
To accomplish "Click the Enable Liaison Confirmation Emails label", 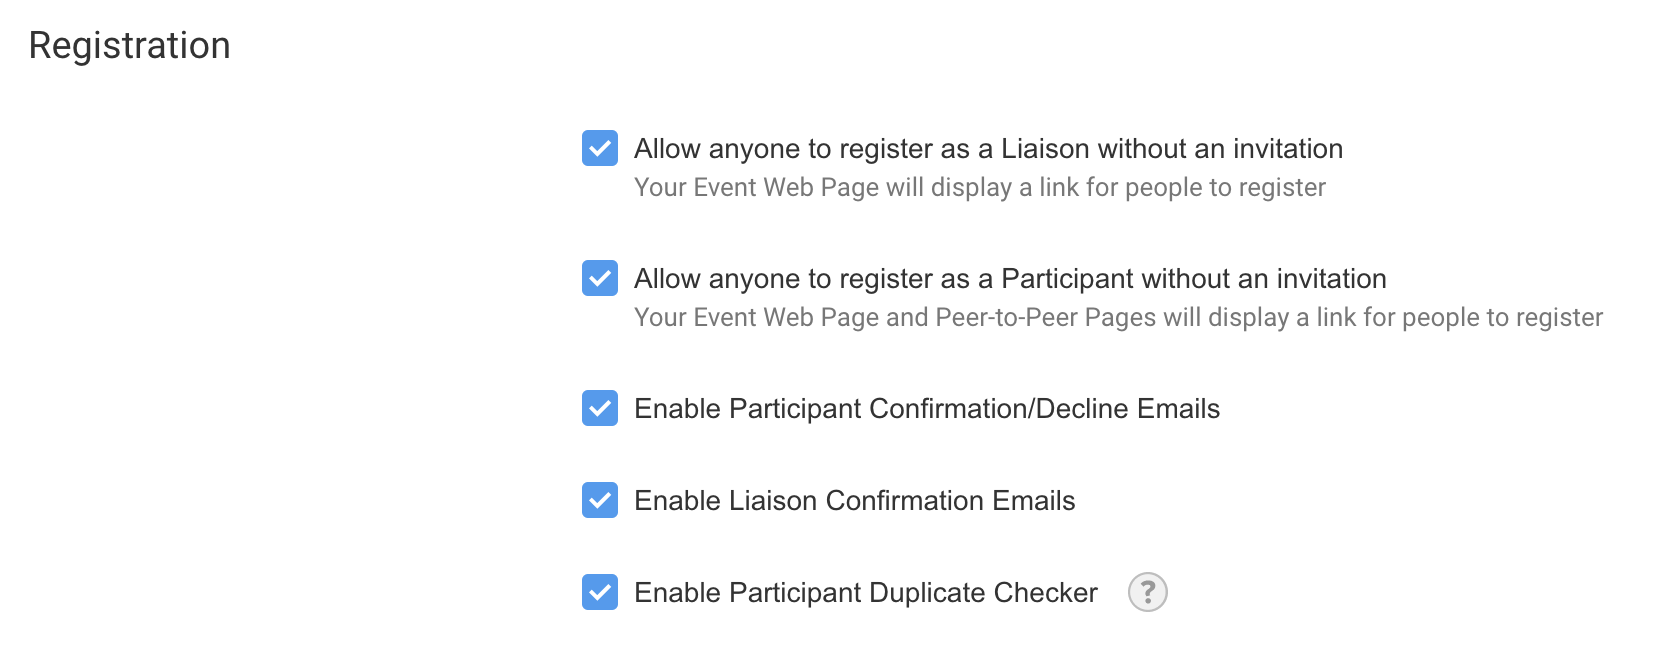I will coord(854,501).
